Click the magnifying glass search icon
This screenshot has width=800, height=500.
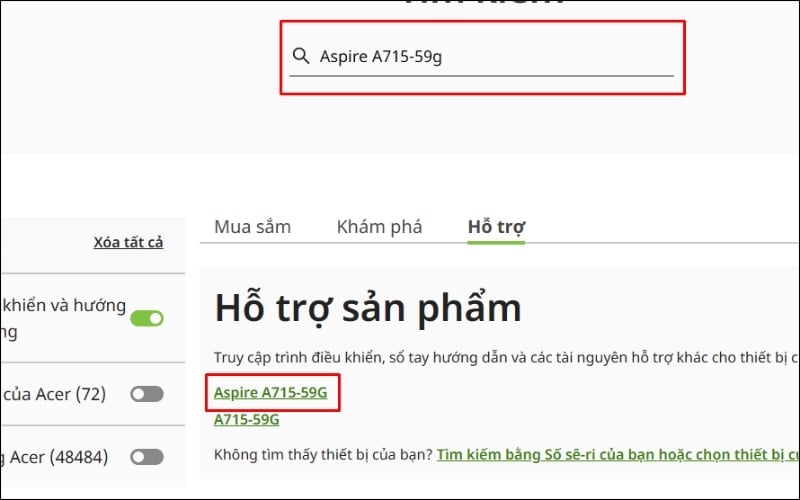301,56
